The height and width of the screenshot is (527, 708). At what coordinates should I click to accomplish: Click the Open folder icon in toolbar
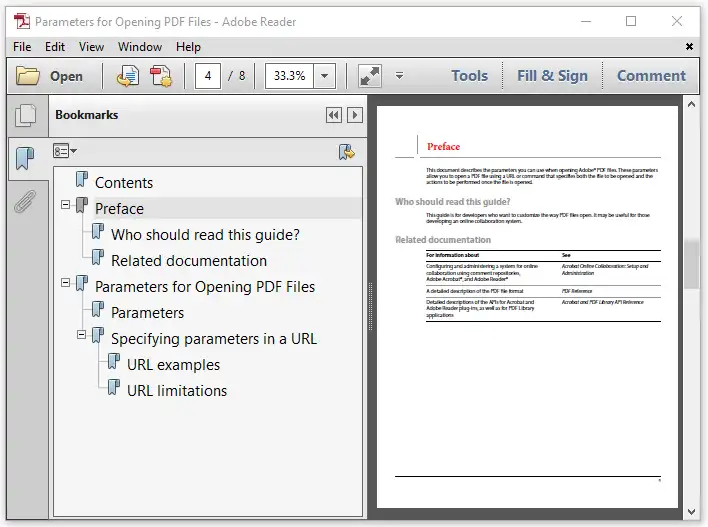(28, 76)
